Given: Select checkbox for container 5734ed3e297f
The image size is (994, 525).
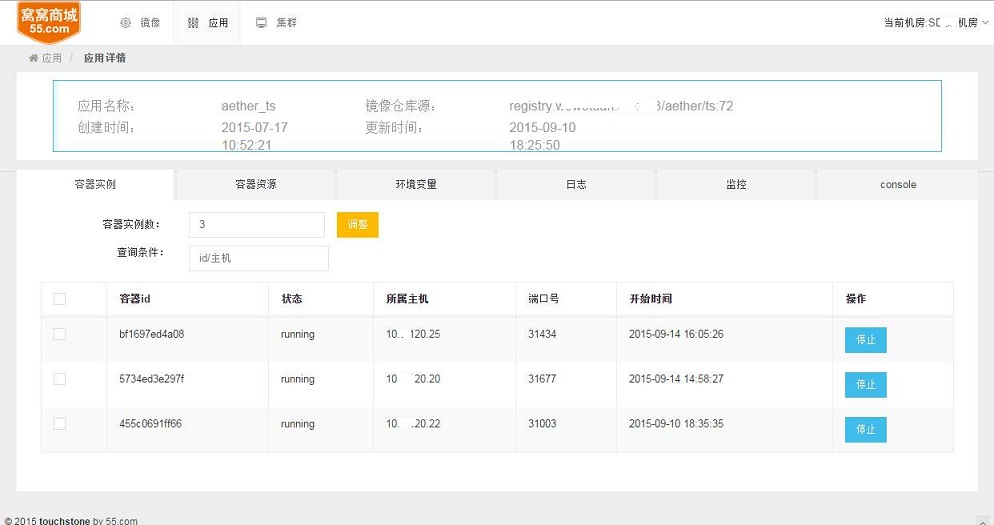Looking at the screenshot, I should 60,379.
